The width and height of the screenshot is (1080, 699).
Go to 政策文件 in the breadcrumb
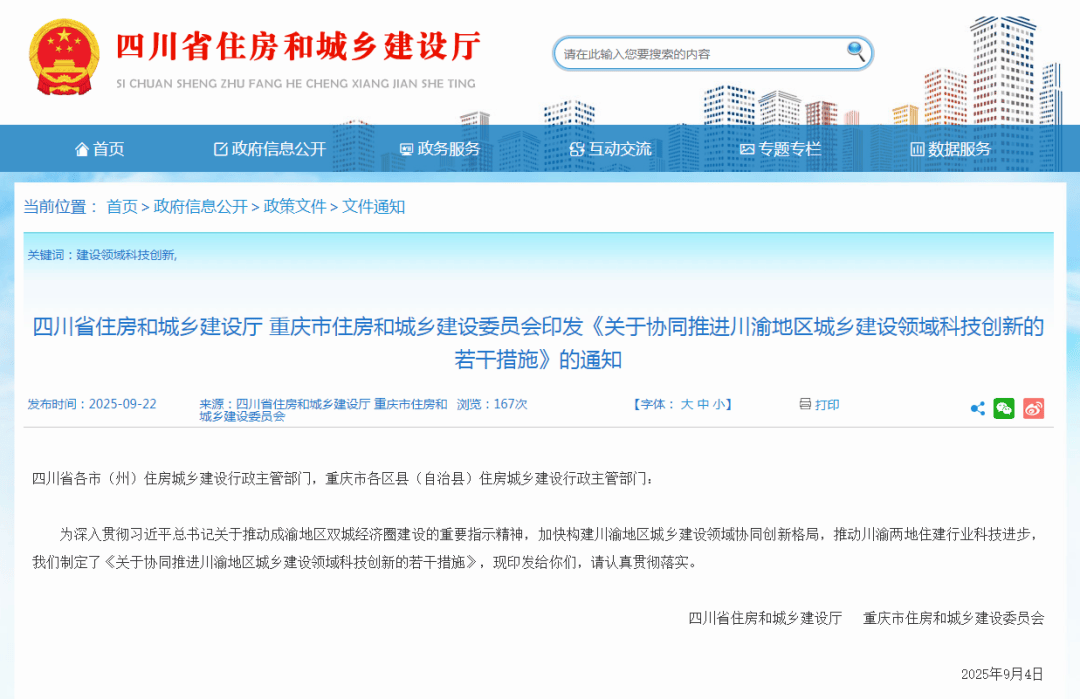[x=295, y=207]
